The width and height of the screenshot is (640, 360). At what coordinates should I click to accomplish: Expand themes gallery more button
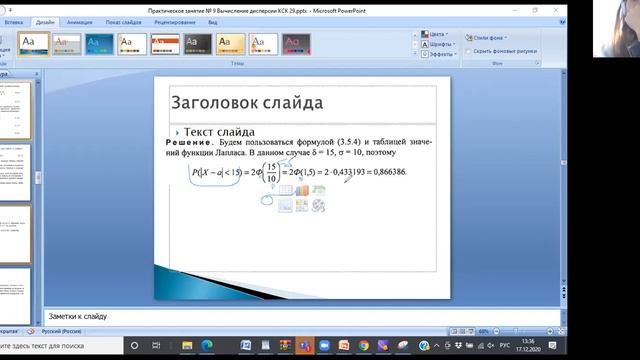click(x=415, y=53)
